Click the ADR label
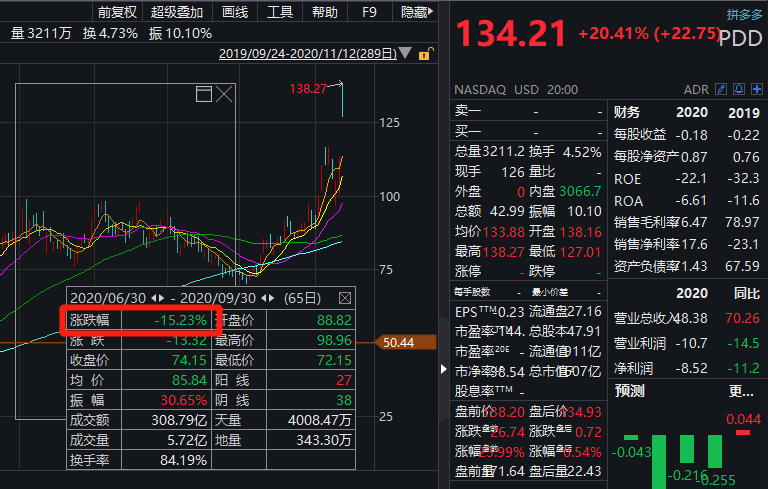Viewport: 768px width, 489px height. 696,90
